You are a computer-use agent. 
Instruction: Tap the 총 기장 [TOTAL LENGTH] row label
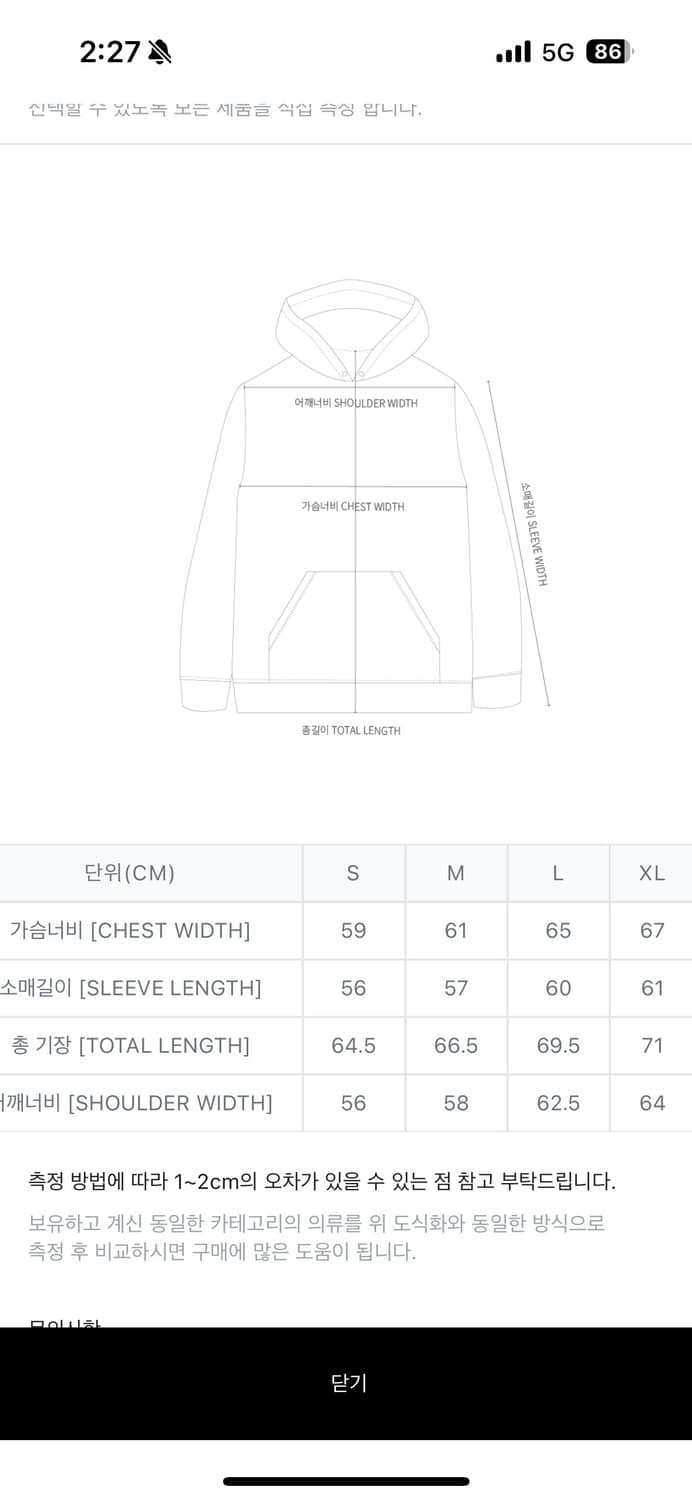pyautogui.click(x=130, y=1045)
